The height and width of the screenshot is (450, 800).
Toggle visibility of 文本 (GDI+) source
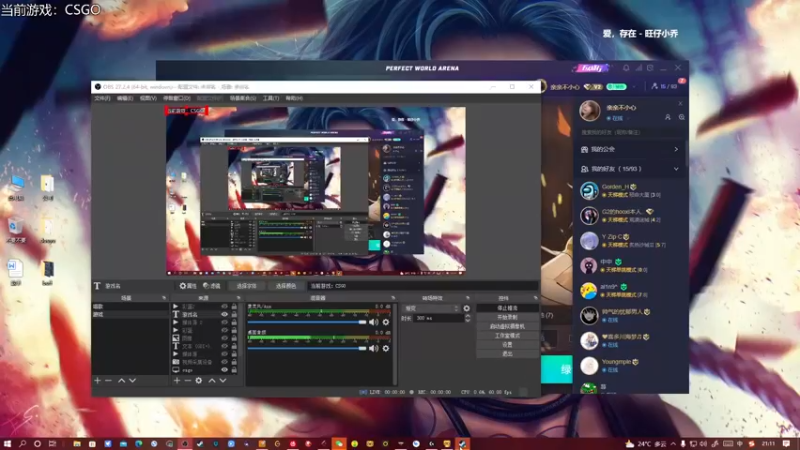point(224,346)
